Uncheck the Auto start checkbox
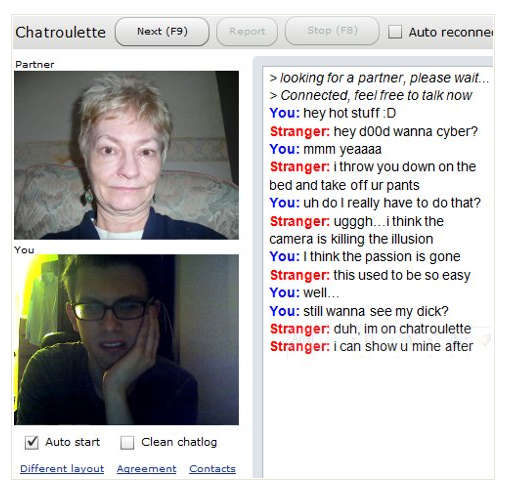 (x=32, y=442)
